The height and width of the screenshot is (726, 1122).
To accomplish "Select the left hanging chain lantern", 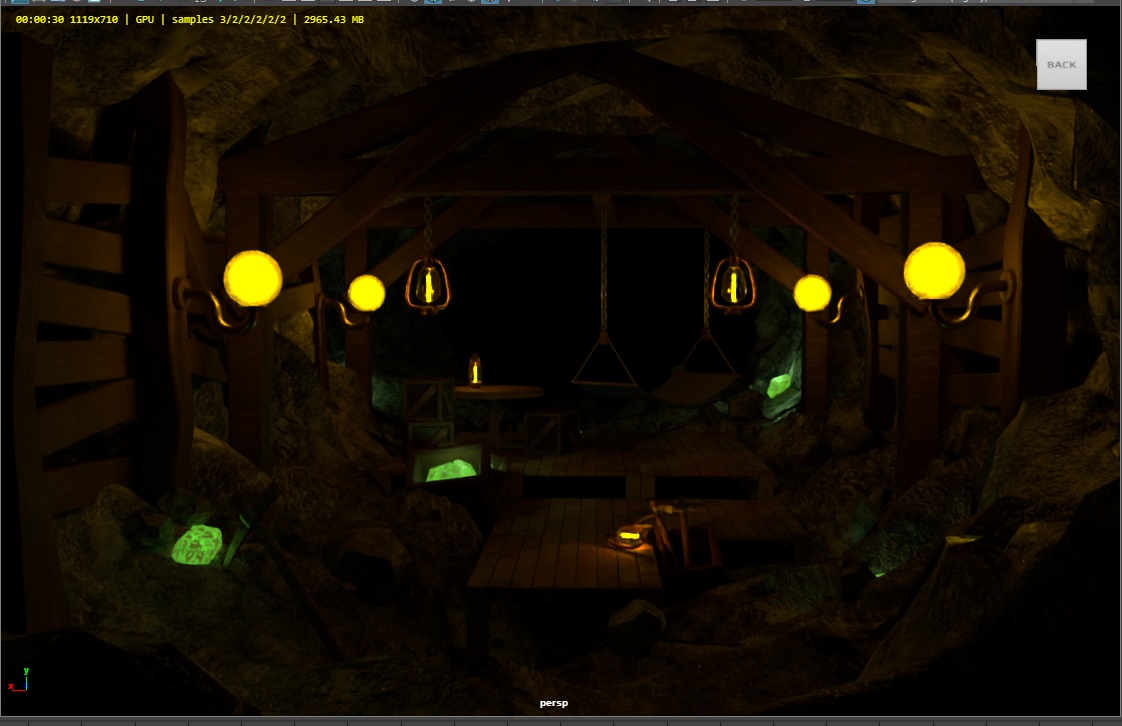I will click(x=428, y=285).
